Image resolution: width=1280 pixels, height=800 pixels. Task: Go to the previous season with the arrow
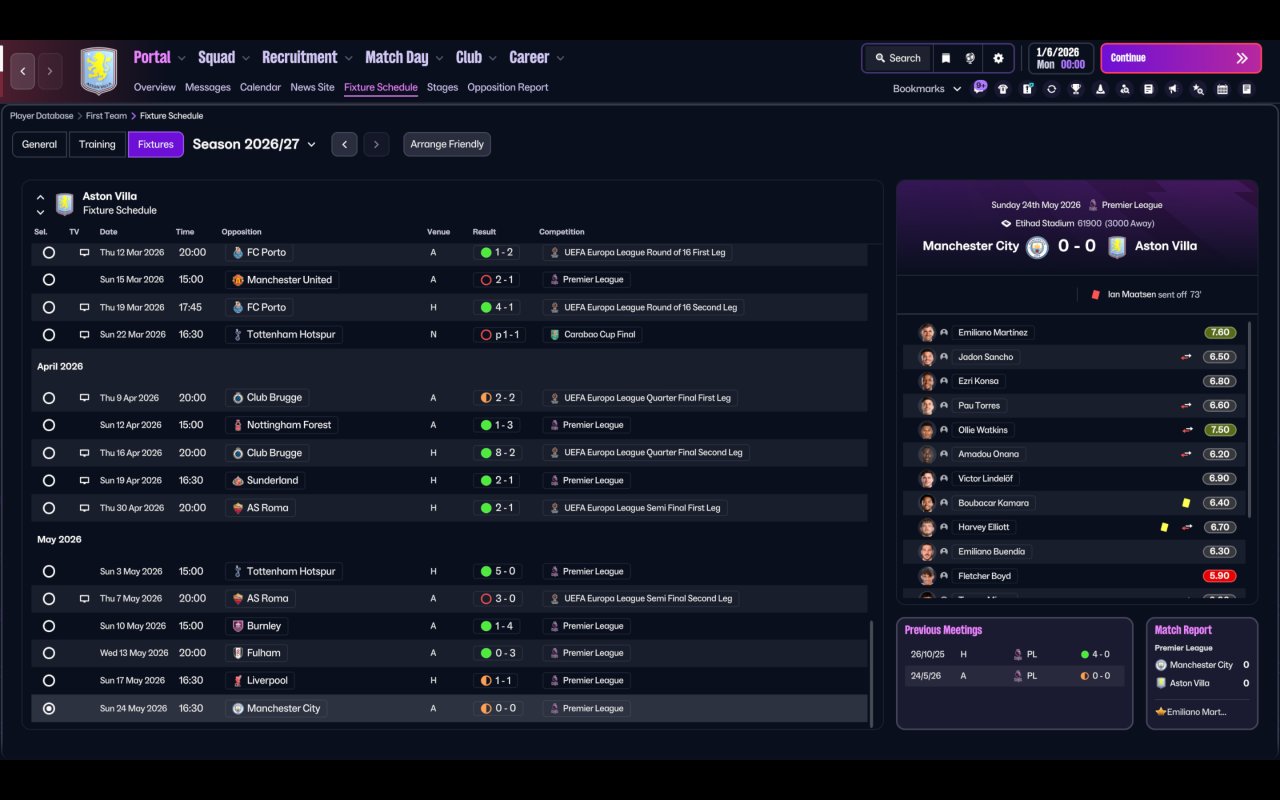[x=344, y=144]
